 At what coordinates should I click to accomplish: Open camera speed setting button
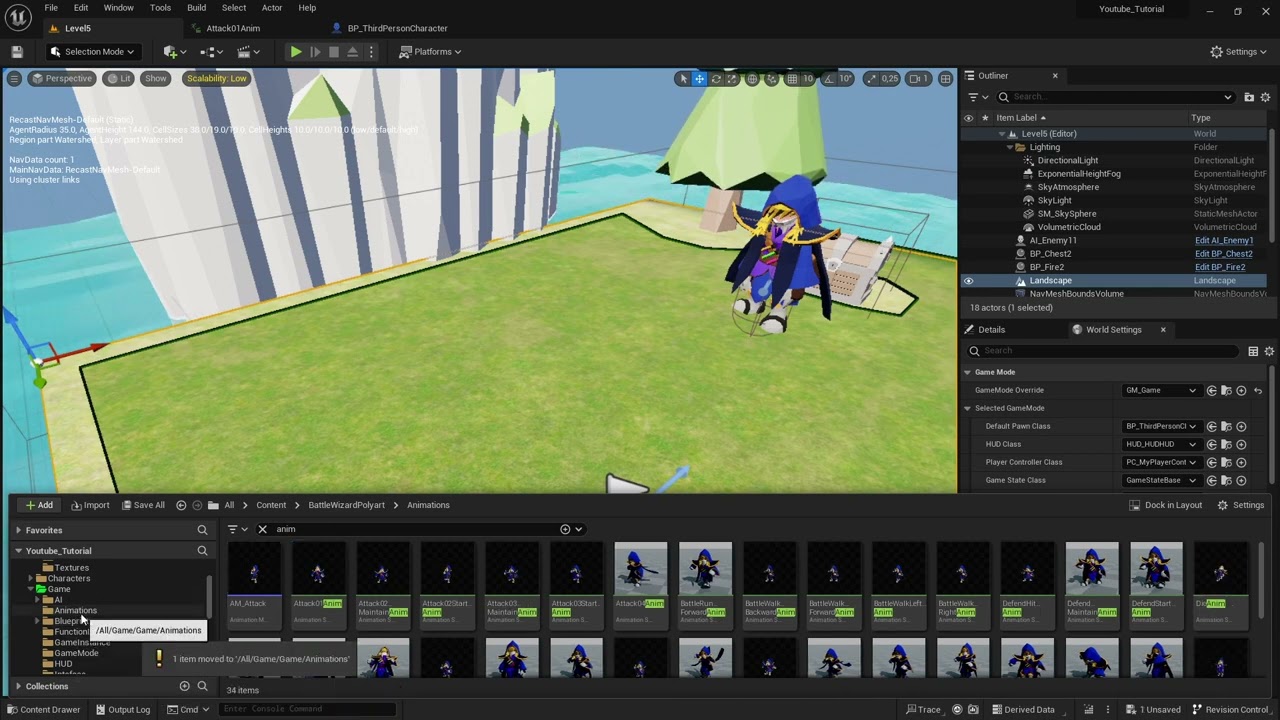point(918,79)
